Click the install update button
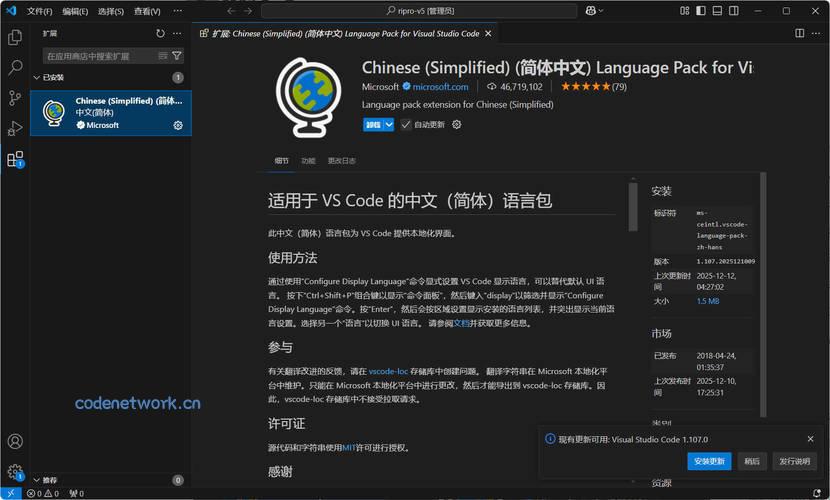Image resolution: width=830 pixels, height=500 pixels. (709, 461)
